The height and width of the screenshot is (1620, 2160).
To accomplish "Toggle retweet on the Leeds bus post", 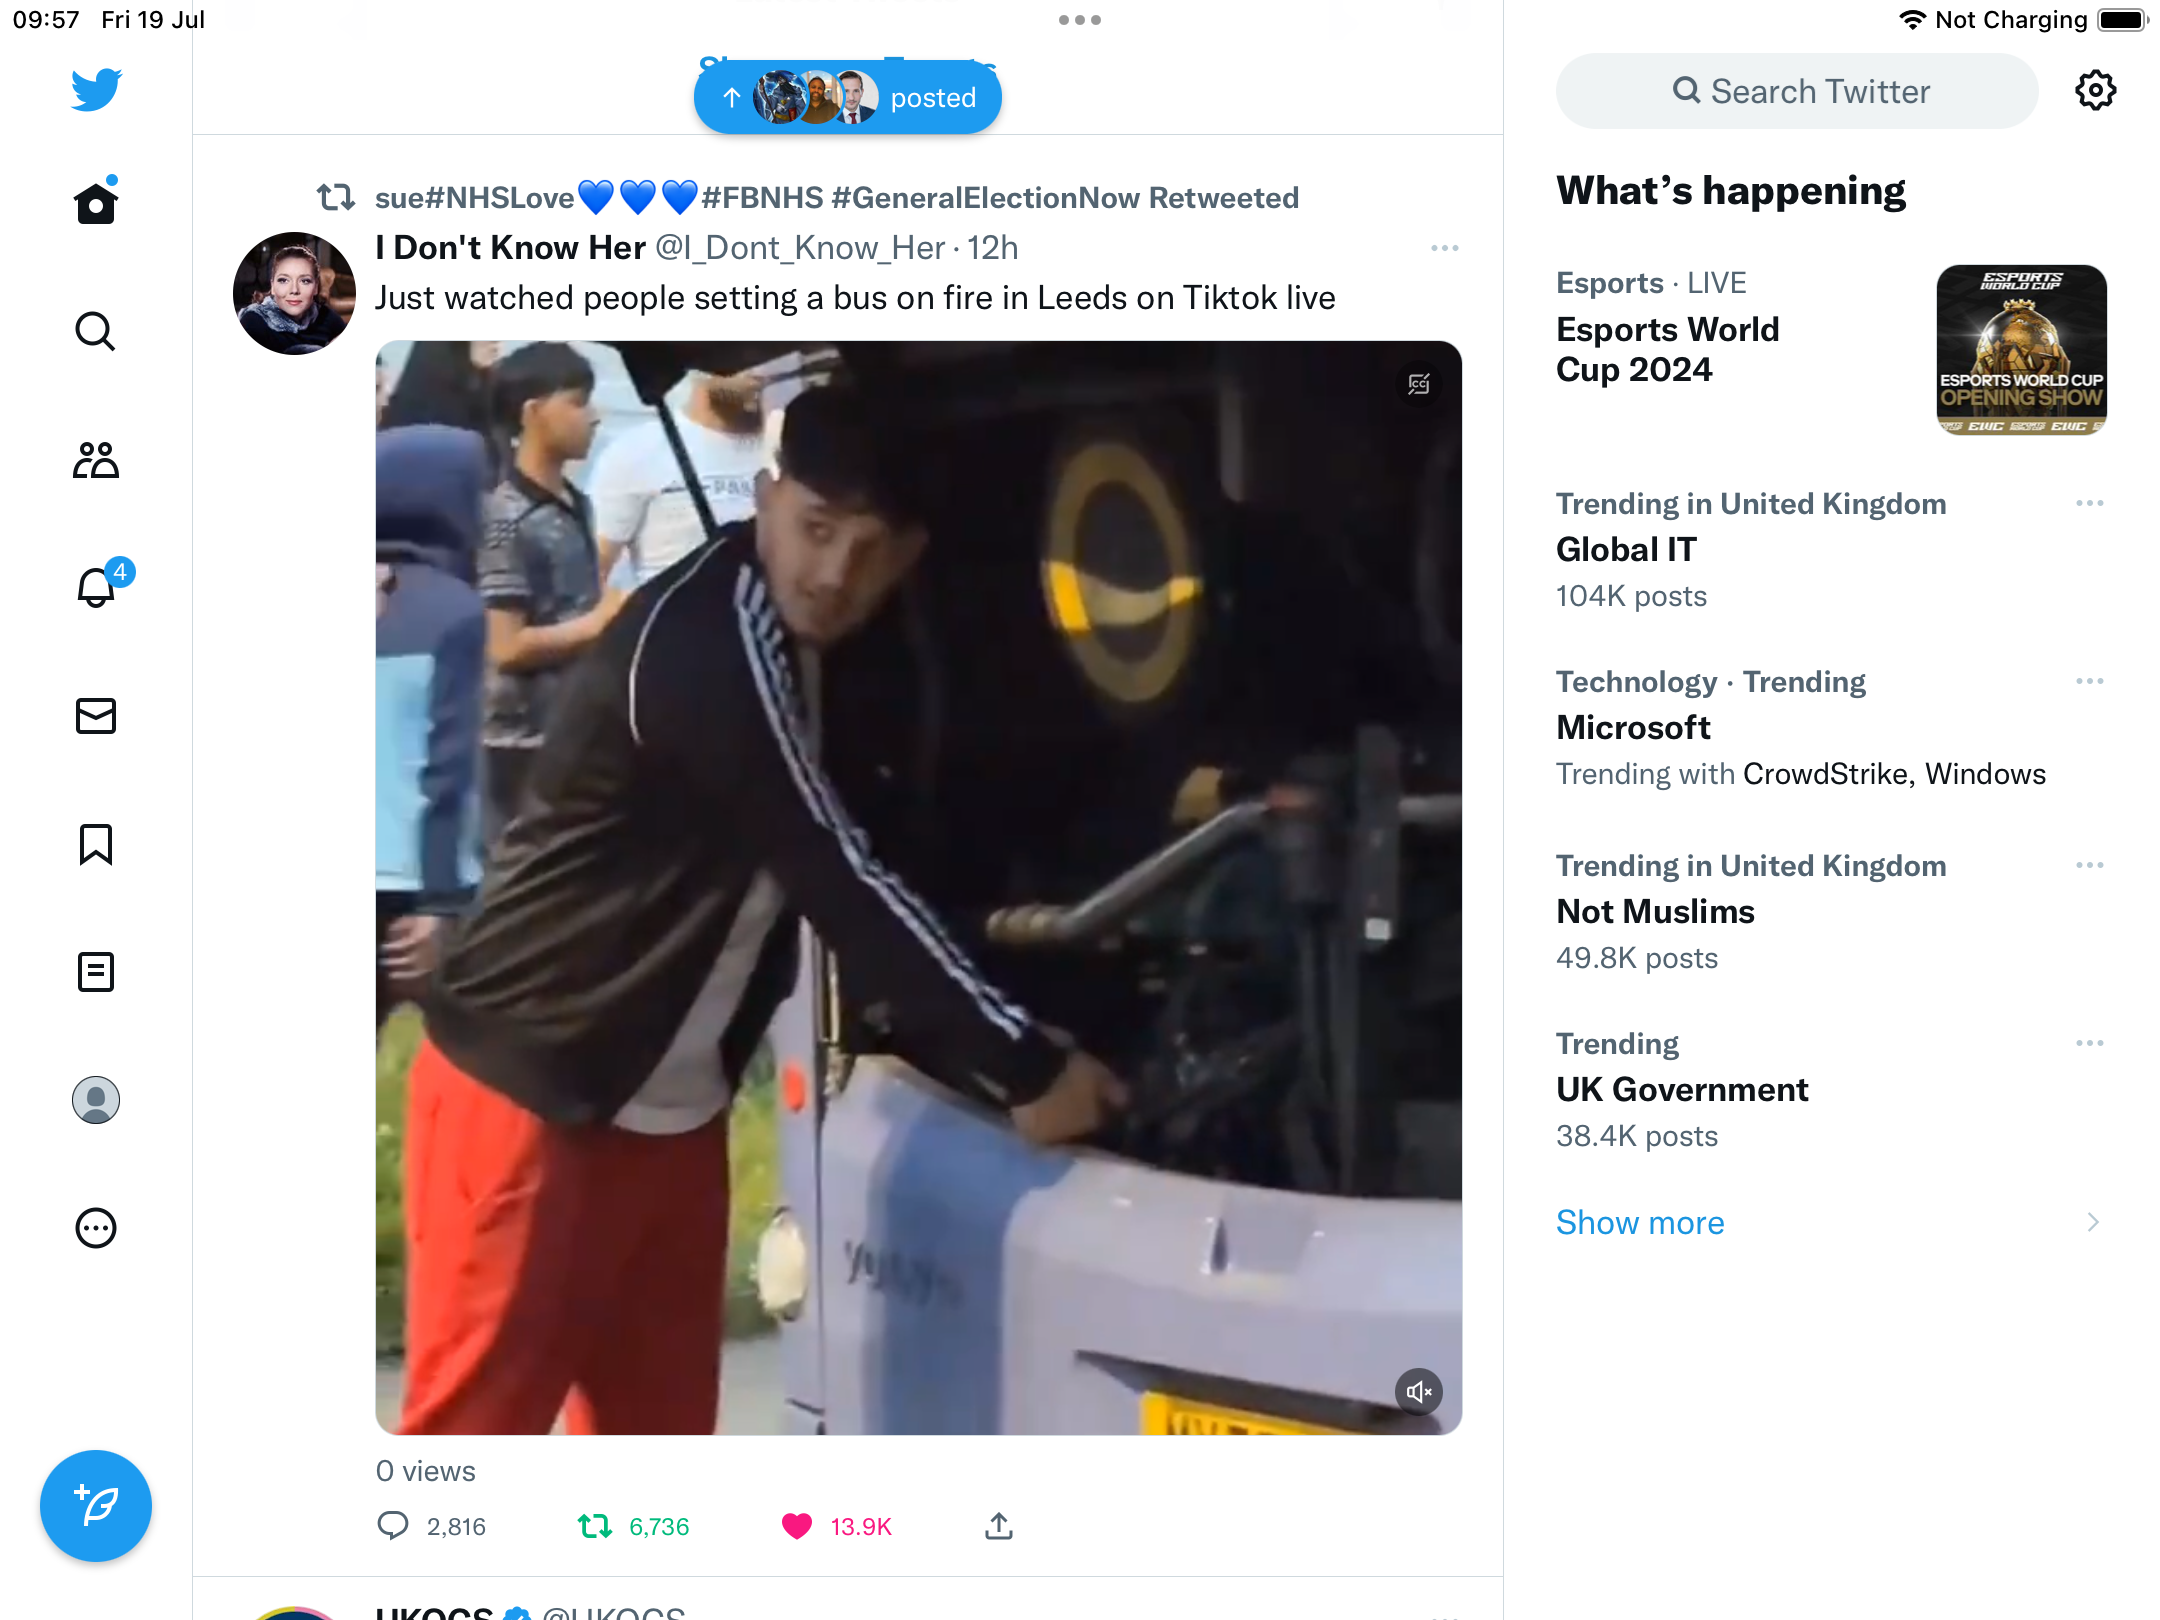I will coord(595,1526).
